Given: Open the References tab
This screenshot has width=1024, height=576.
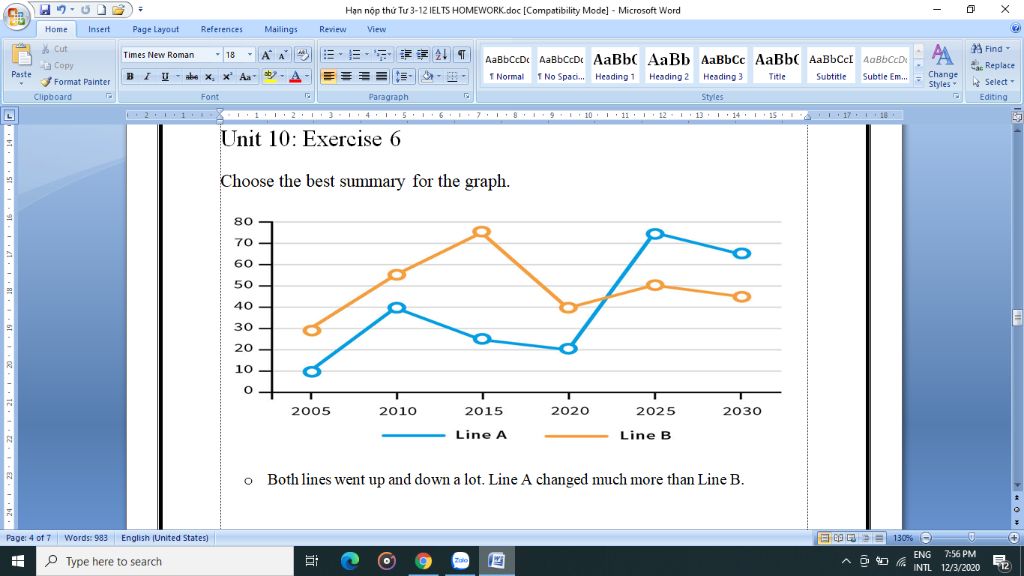Looking at the screenshot, I should tap(221, 29).
